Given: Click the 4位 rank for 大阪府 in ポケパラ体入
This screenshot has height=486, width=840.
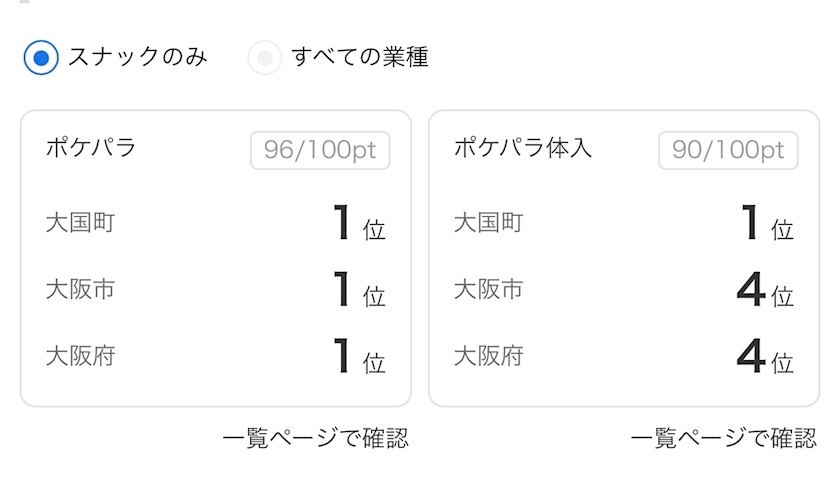Looking at the screenshot, I should (x=765, y=356).
